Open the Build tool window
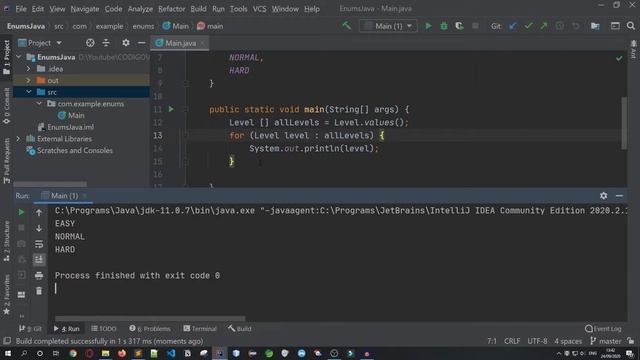The image size is (640, 360). (240, 329)
